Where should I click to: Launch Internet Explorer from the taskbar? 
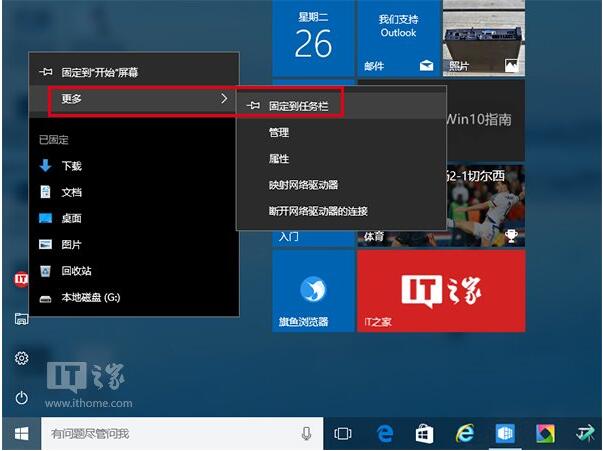pyautogui.click(x=465, y=433)
